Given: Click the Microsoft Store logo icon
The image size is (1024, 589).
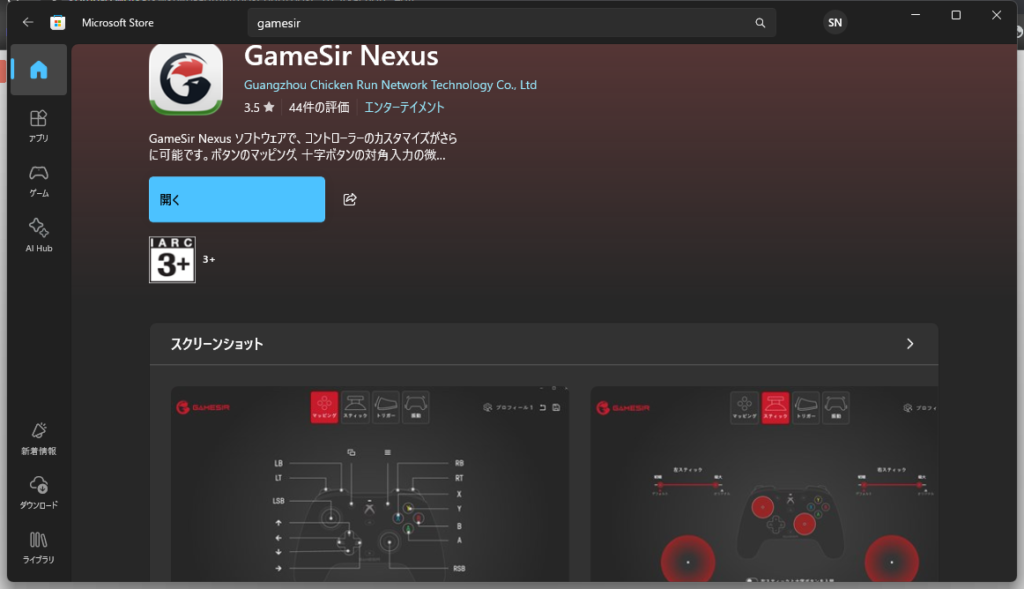Looking at the screenshot, I should coord(57,23).
